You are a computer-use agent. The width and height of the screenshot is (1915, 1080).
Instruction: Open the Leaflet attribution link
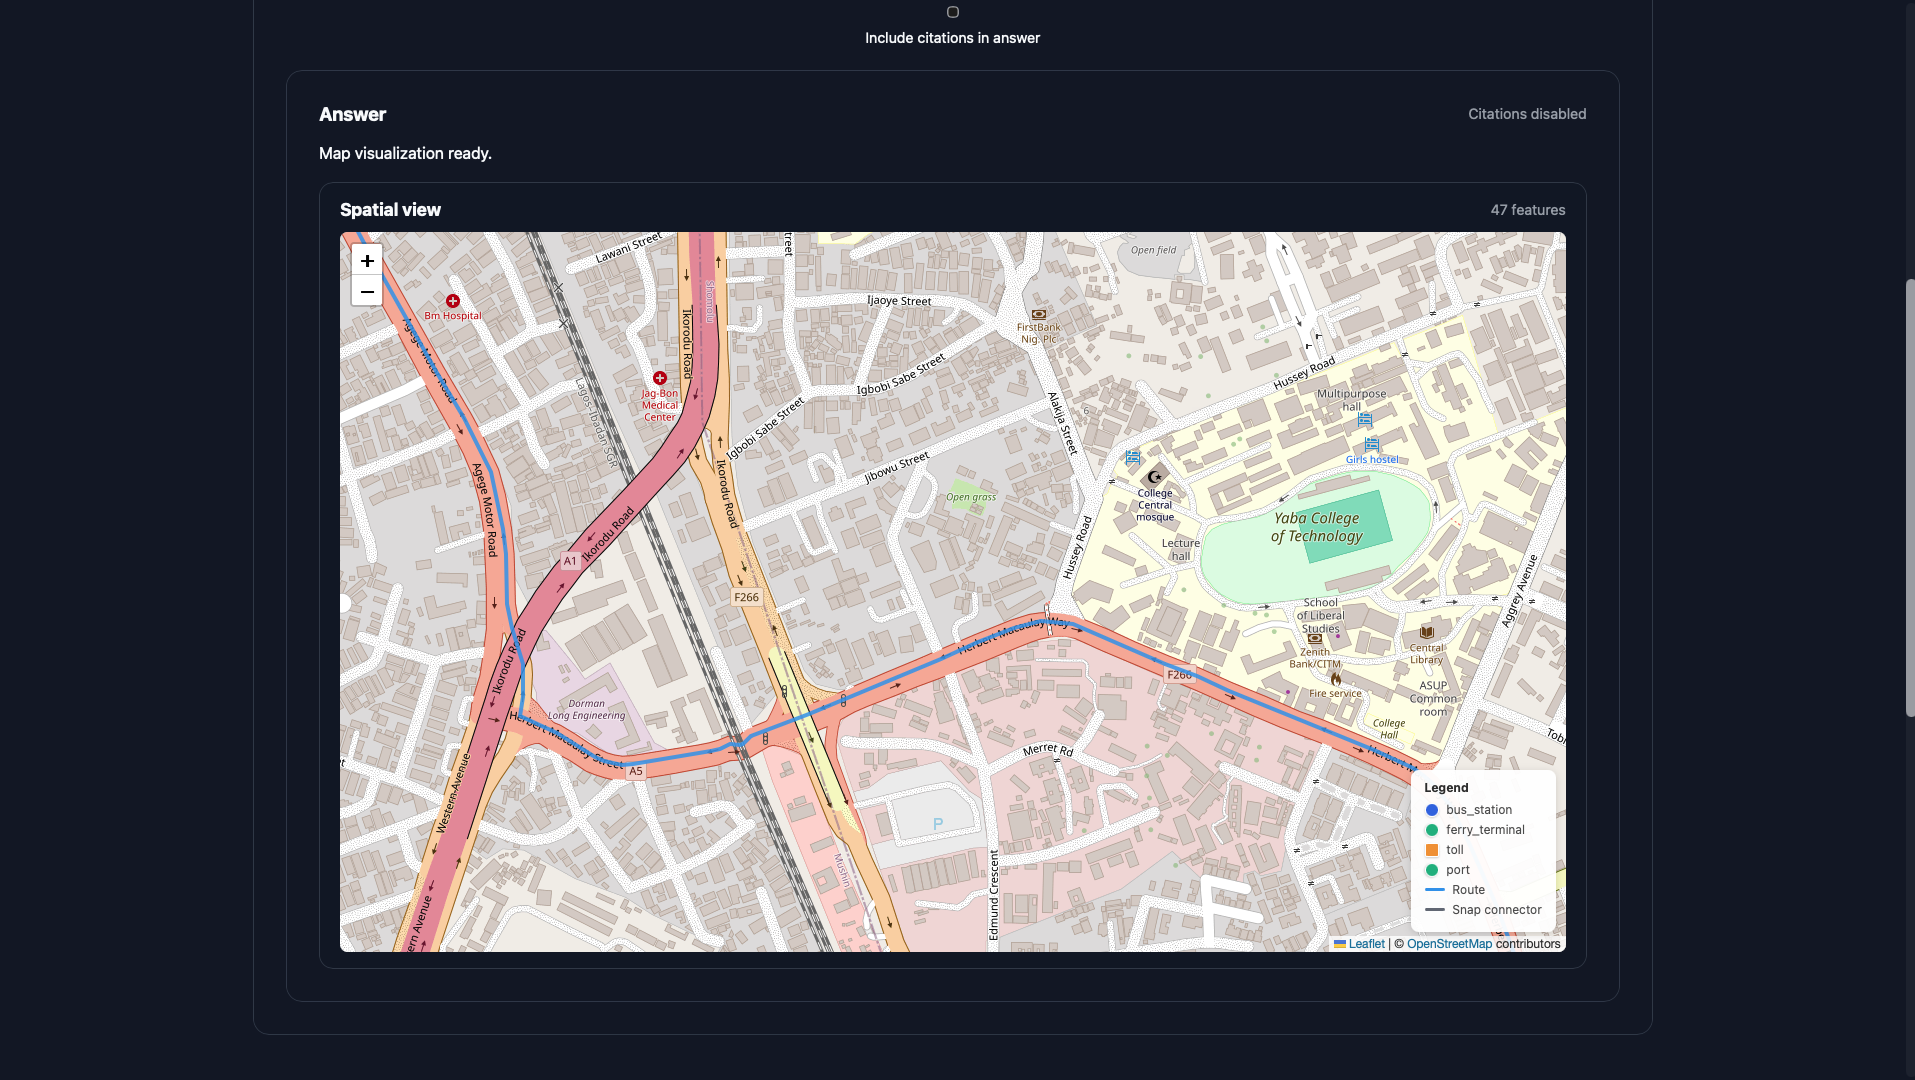click(x=1365, y=943)
